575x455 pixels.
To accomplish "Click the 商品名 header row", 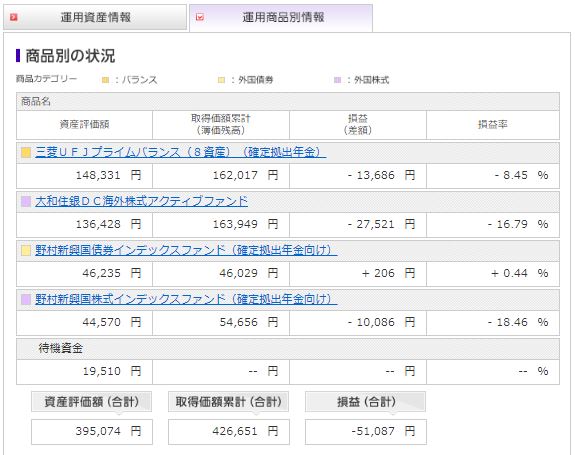I will pyautogui.click(x=288, y=102).
